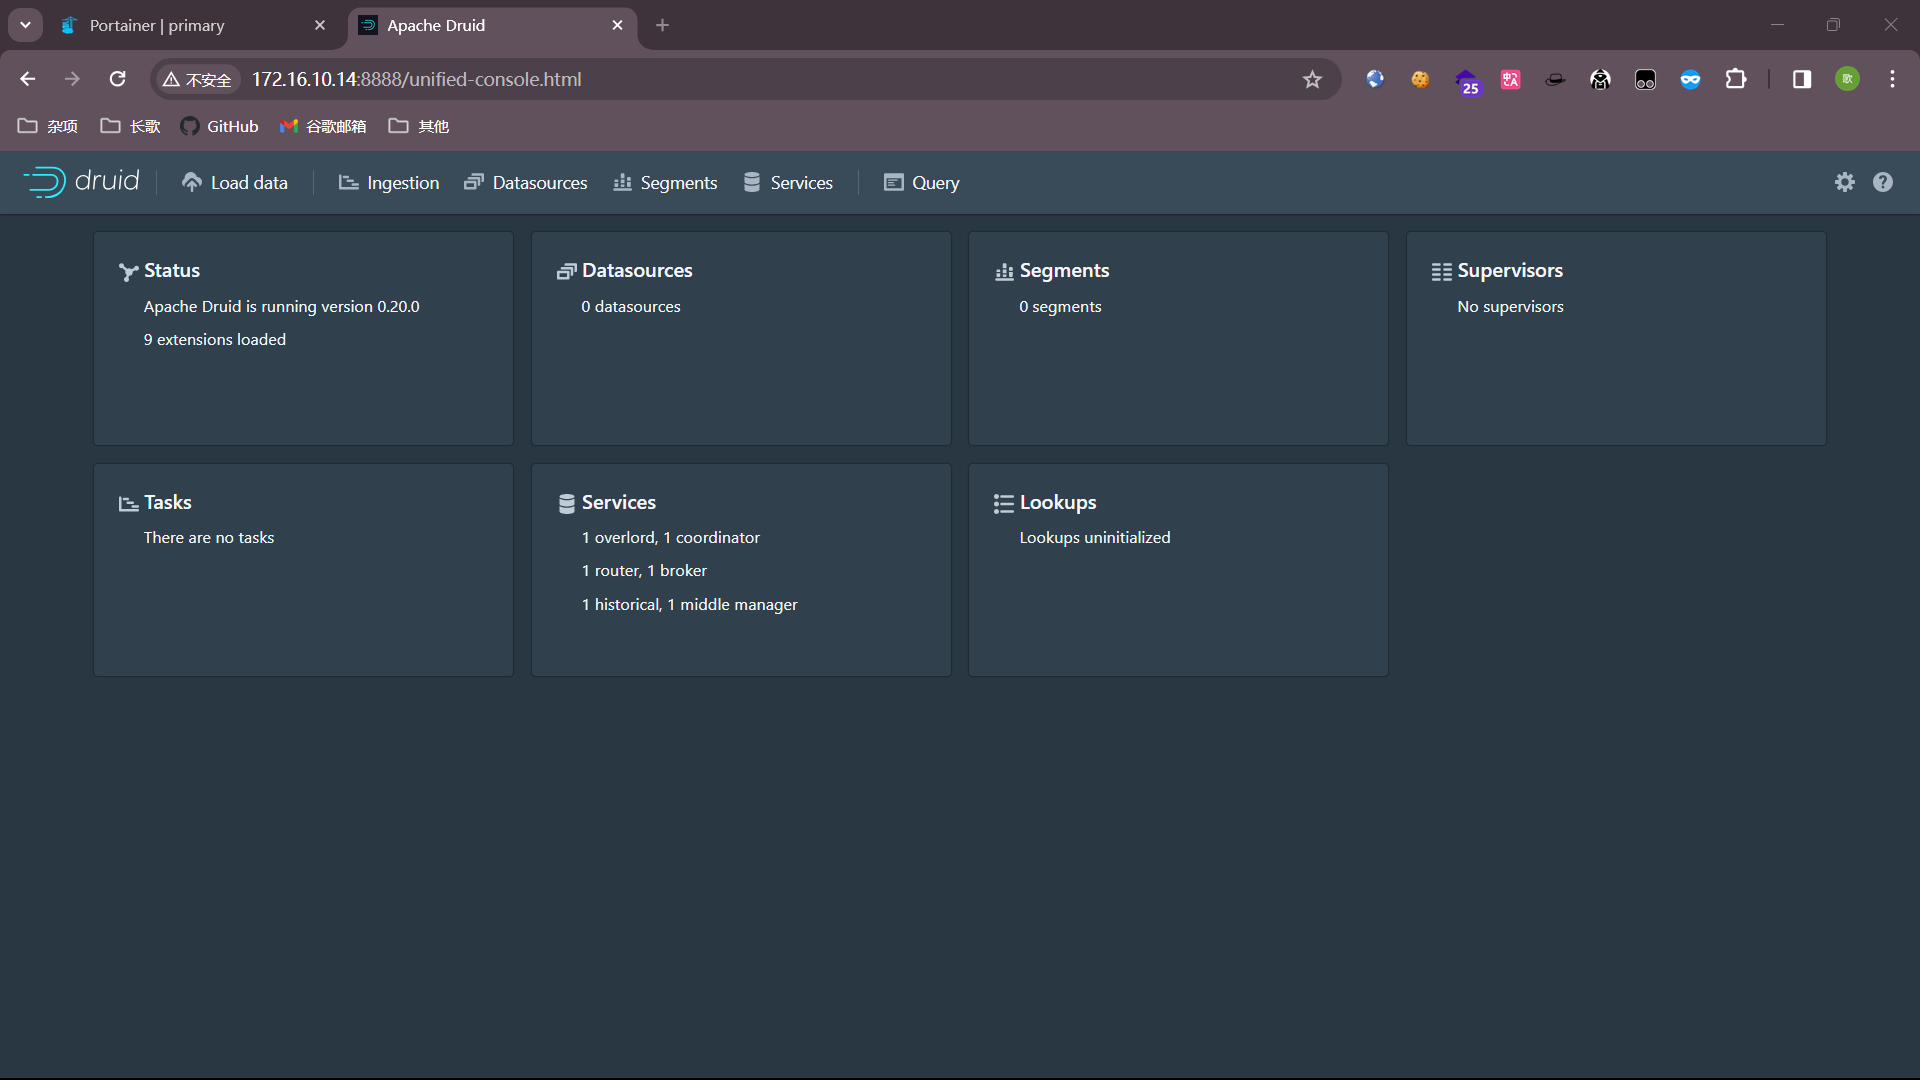
Task: Open the browser three-dot menu
Action: [x=1892, y=79]
